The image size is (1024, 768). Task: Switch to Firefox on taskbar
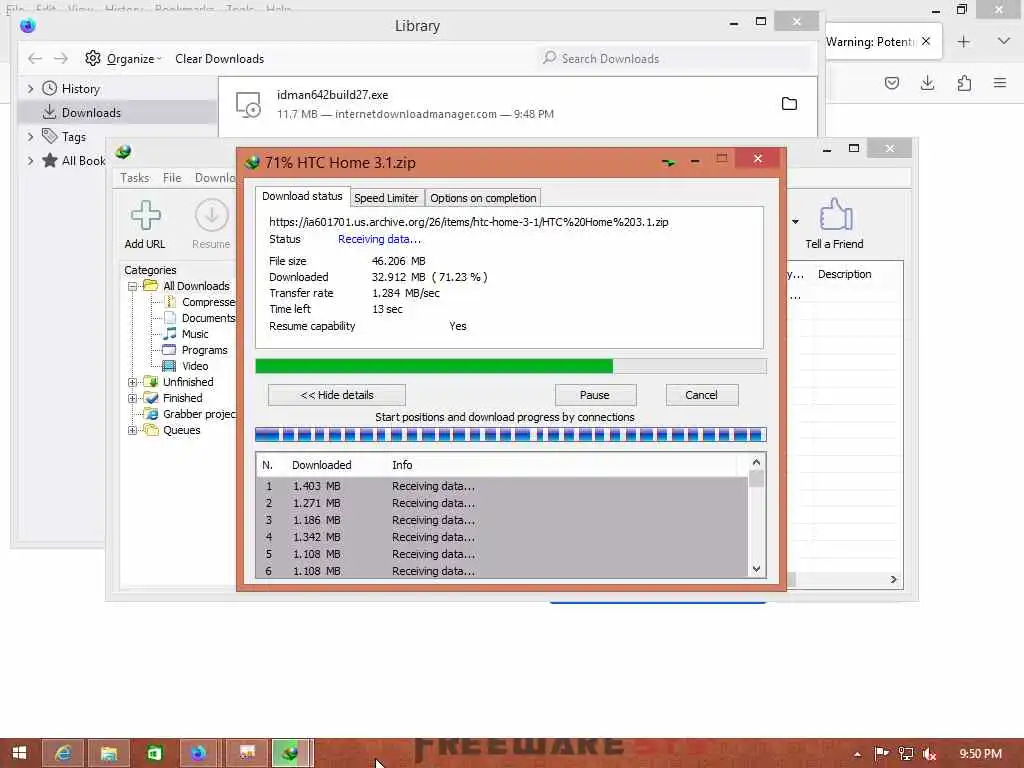tap(198, 753)
